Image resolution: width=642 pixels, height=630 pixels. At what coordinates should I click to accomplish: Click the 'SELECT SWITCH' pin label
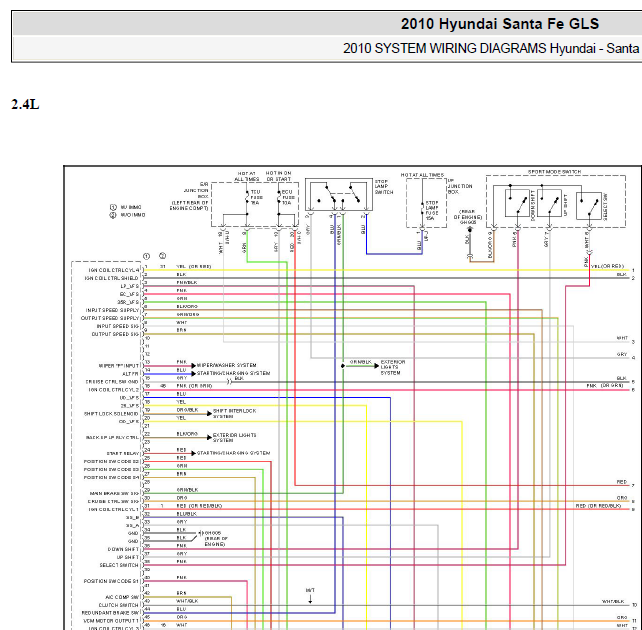[x=119, y=565]
